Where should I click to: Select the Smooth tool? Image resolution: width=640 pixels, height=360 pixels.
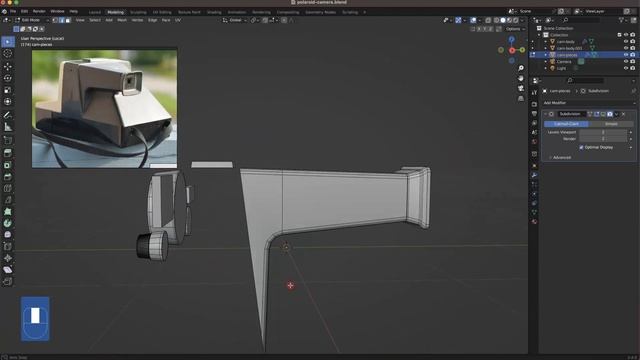[x=8, y=235]
